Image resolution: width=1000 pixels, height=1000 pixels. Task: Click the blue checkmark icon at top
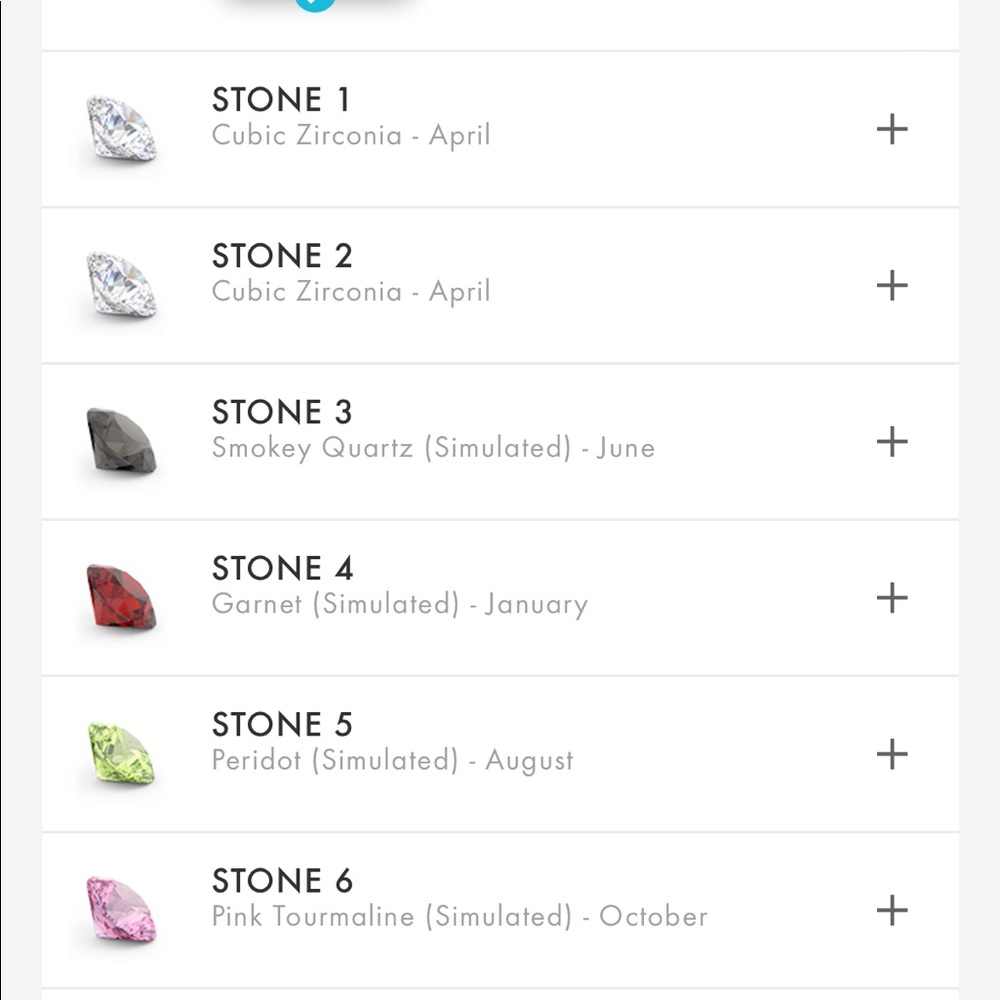[315, 3]
